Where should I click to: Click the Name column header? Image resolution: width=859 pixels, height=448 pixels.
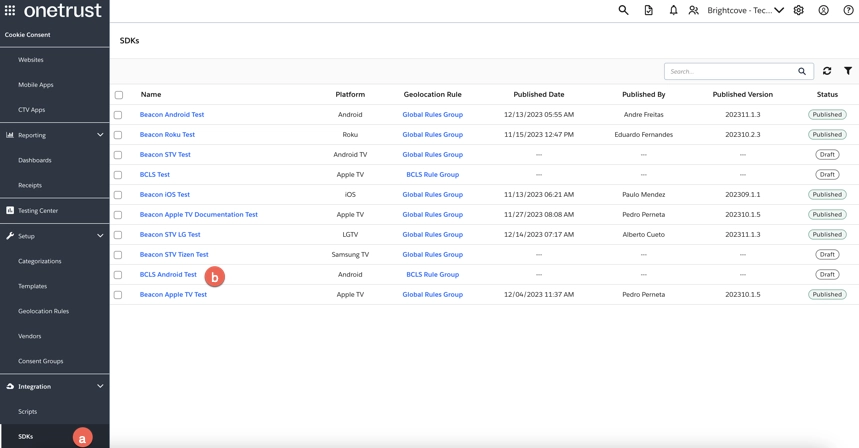coord(151,94)
